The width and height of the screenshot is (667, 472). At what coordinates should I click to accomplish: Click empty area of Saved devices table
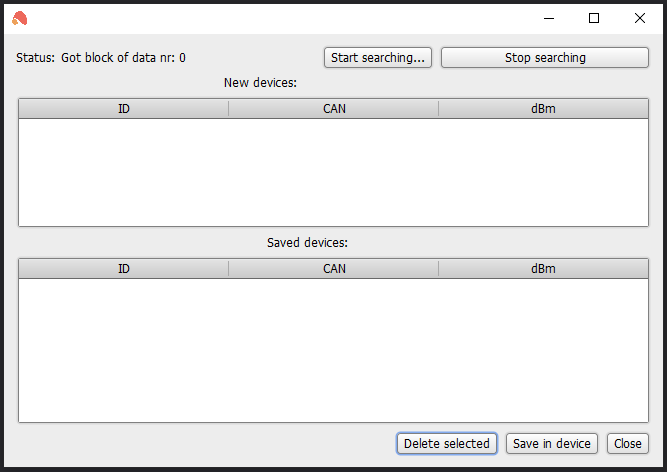(x=334, y=350)
